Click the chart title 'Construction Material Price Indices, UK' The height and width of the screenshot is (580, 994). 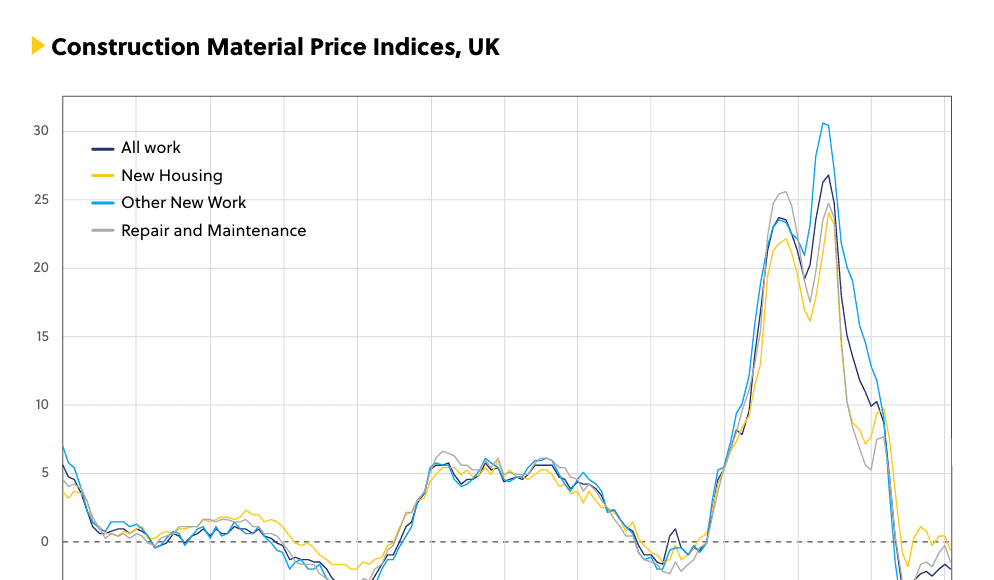(275, 47)
